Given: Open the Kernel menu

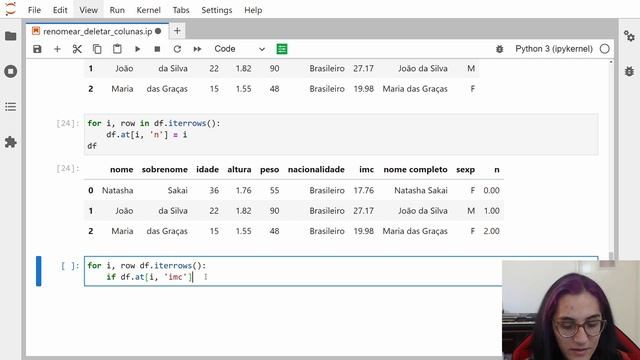Looking at the screenshot, I should point(148,10).
